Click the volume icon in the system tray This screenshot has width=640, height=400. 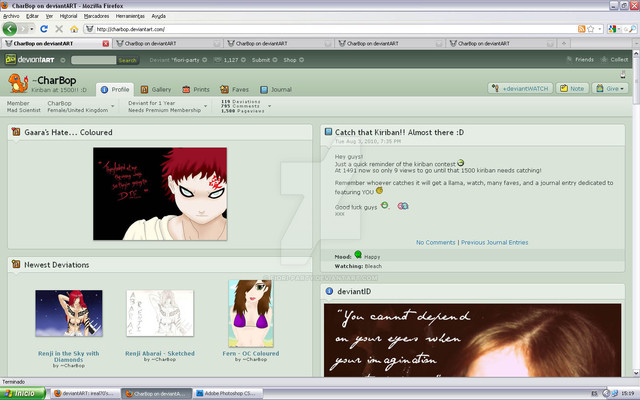pyautogui.click(x=607, y=393)
